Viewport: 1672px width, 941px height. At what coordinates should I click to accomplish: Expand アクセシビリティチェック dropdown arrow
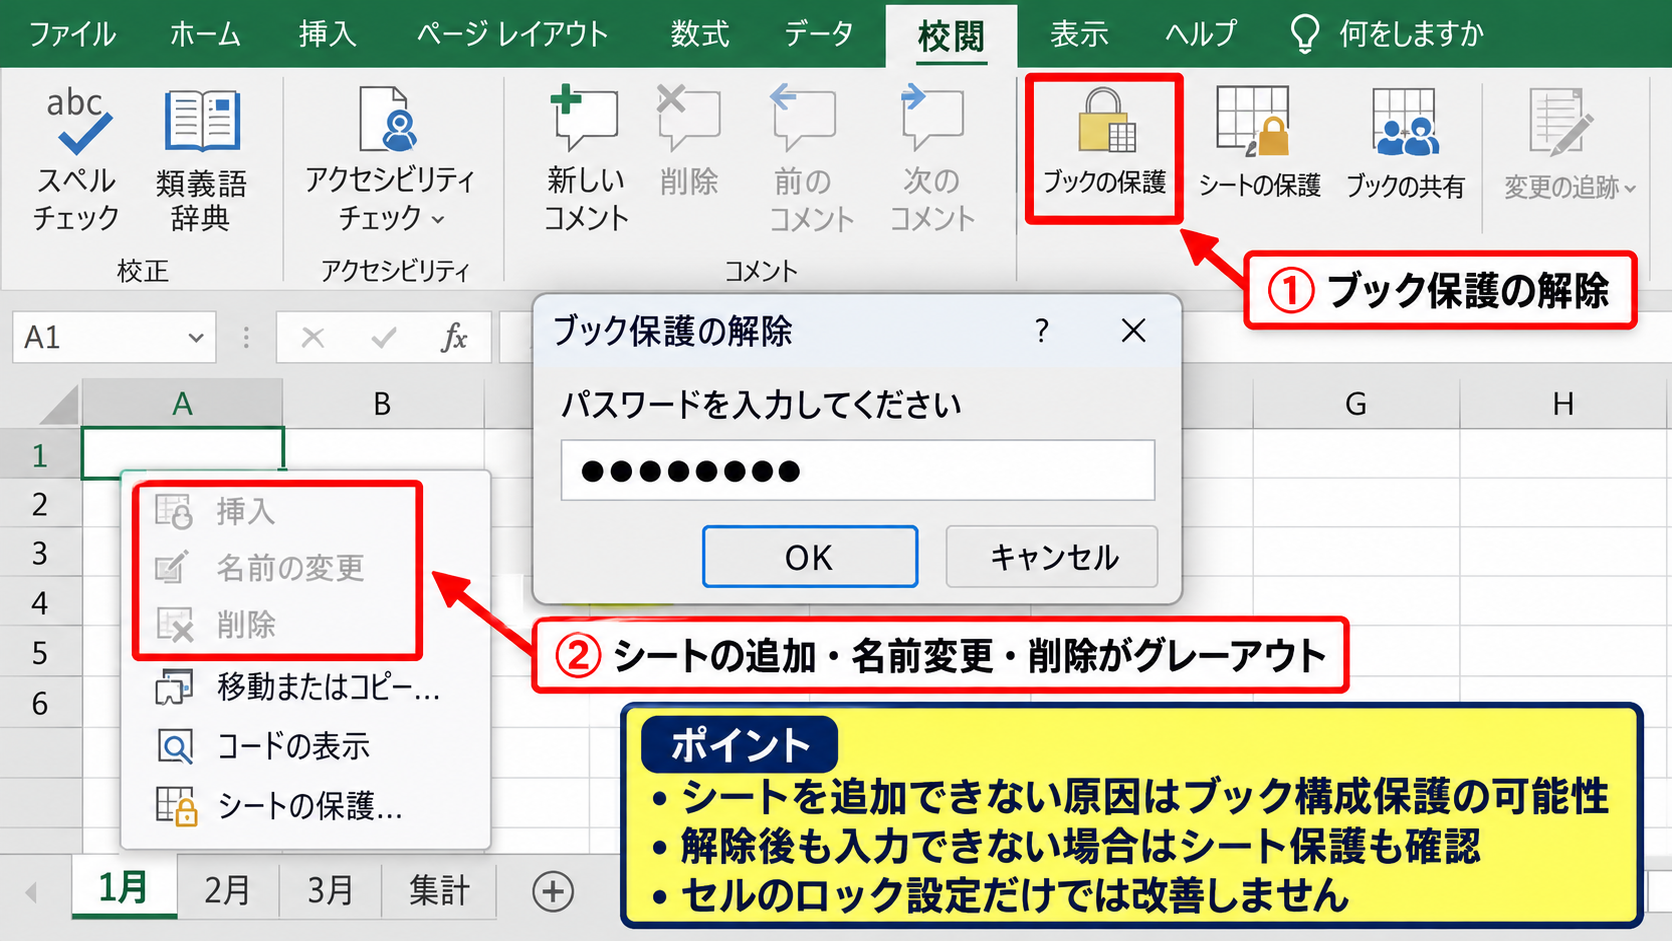click(437, 219)
